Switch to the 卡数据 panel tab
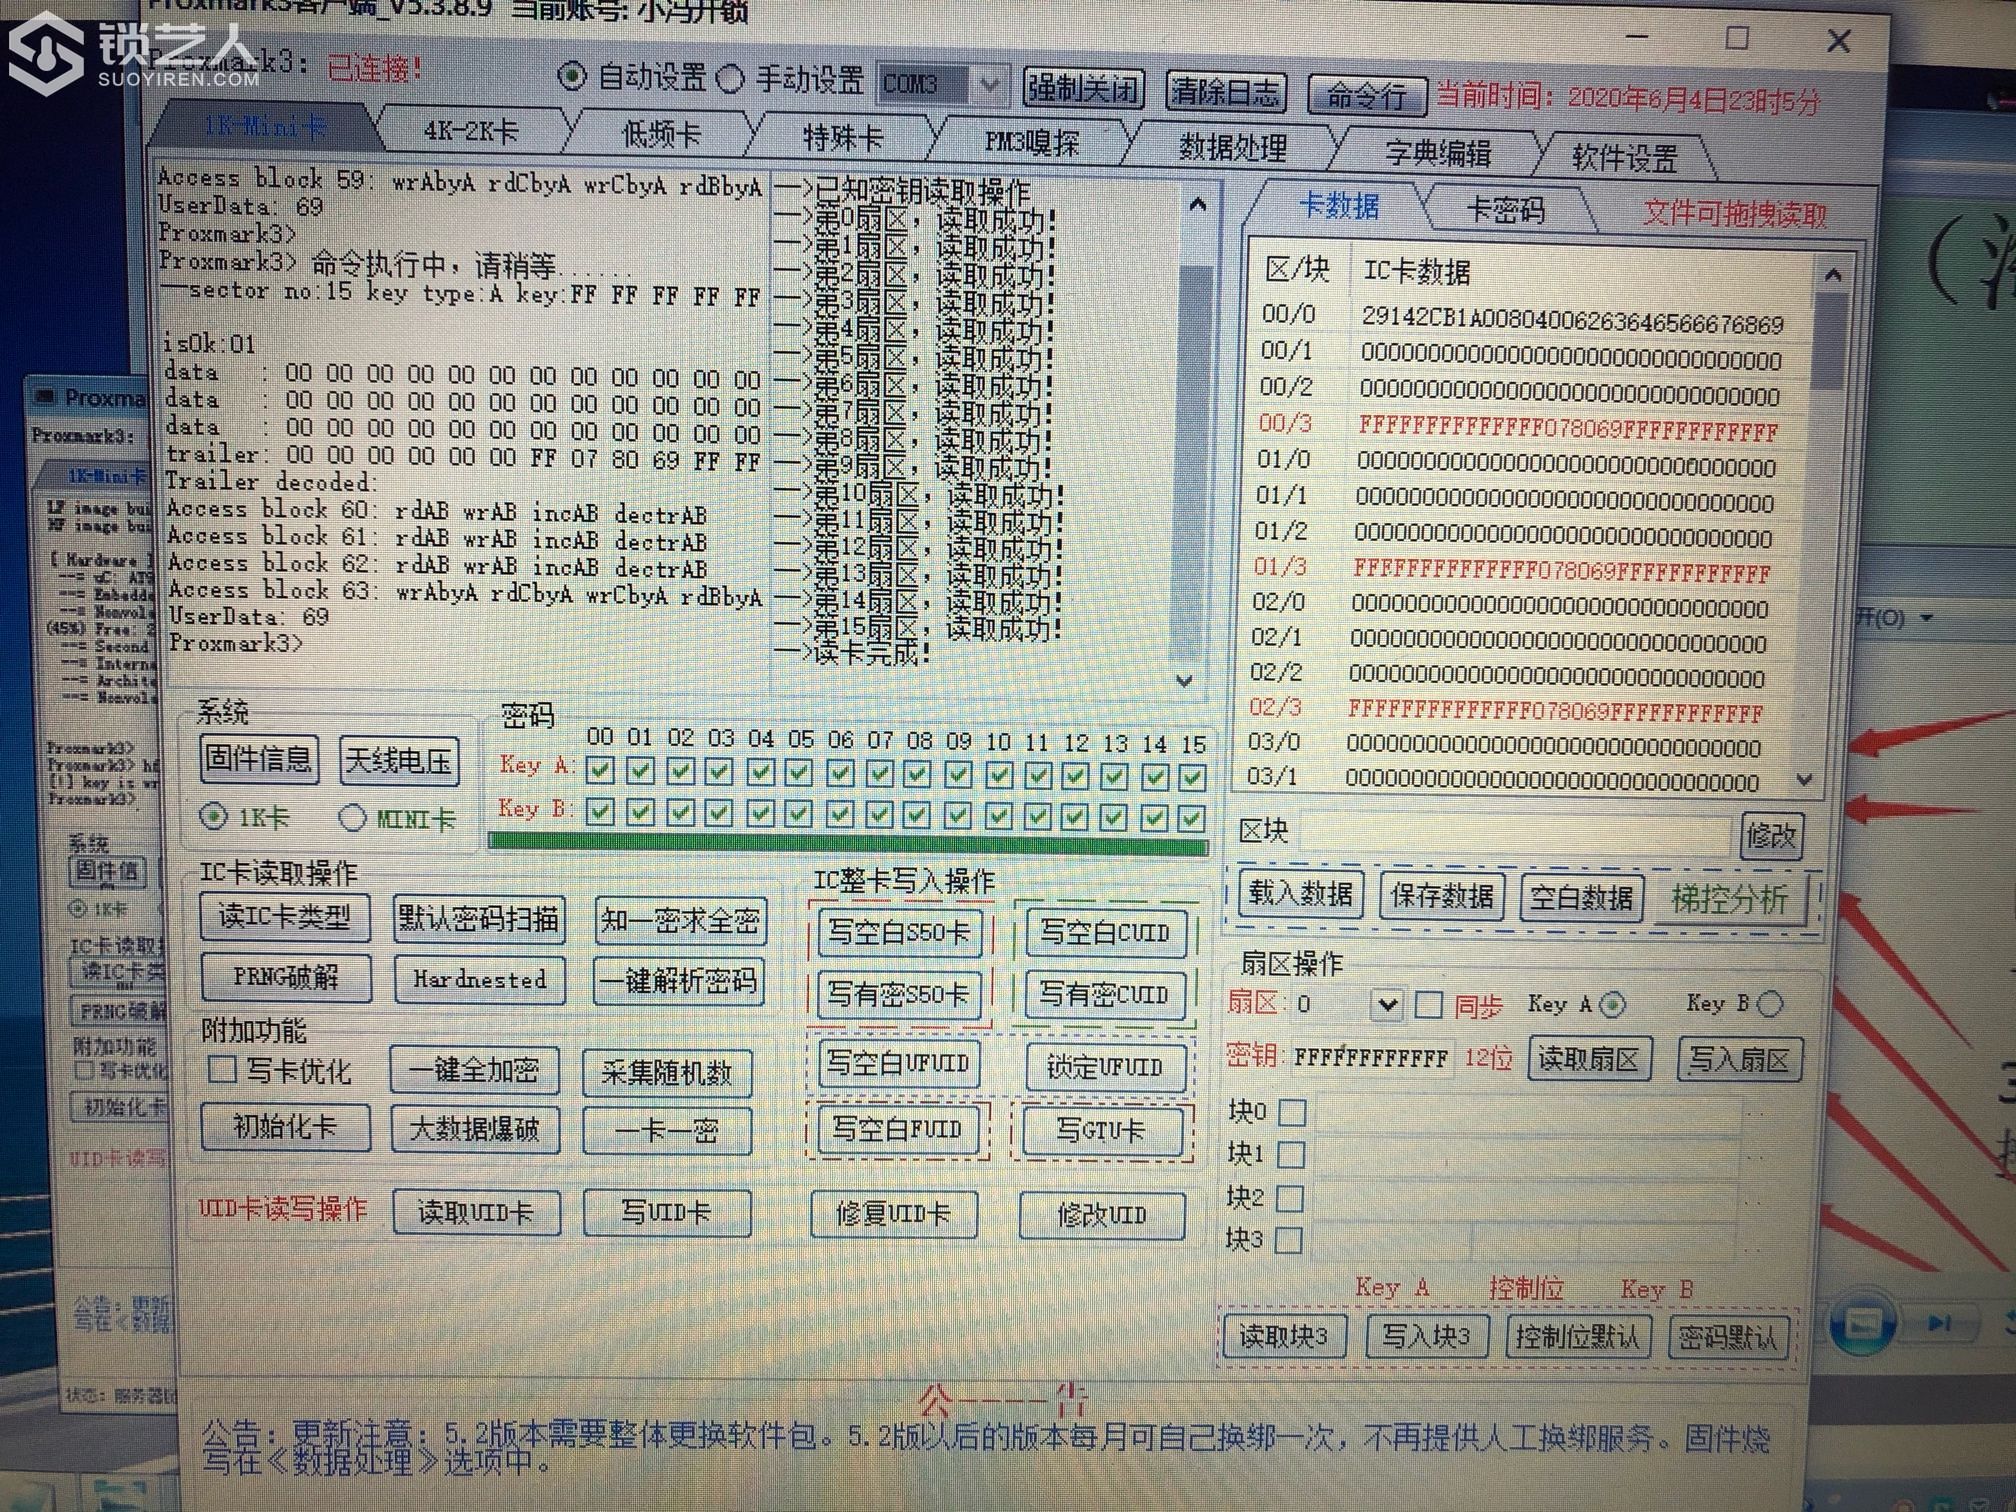This screenshot has width=2016, height=1512. (x=1338, y=206)
